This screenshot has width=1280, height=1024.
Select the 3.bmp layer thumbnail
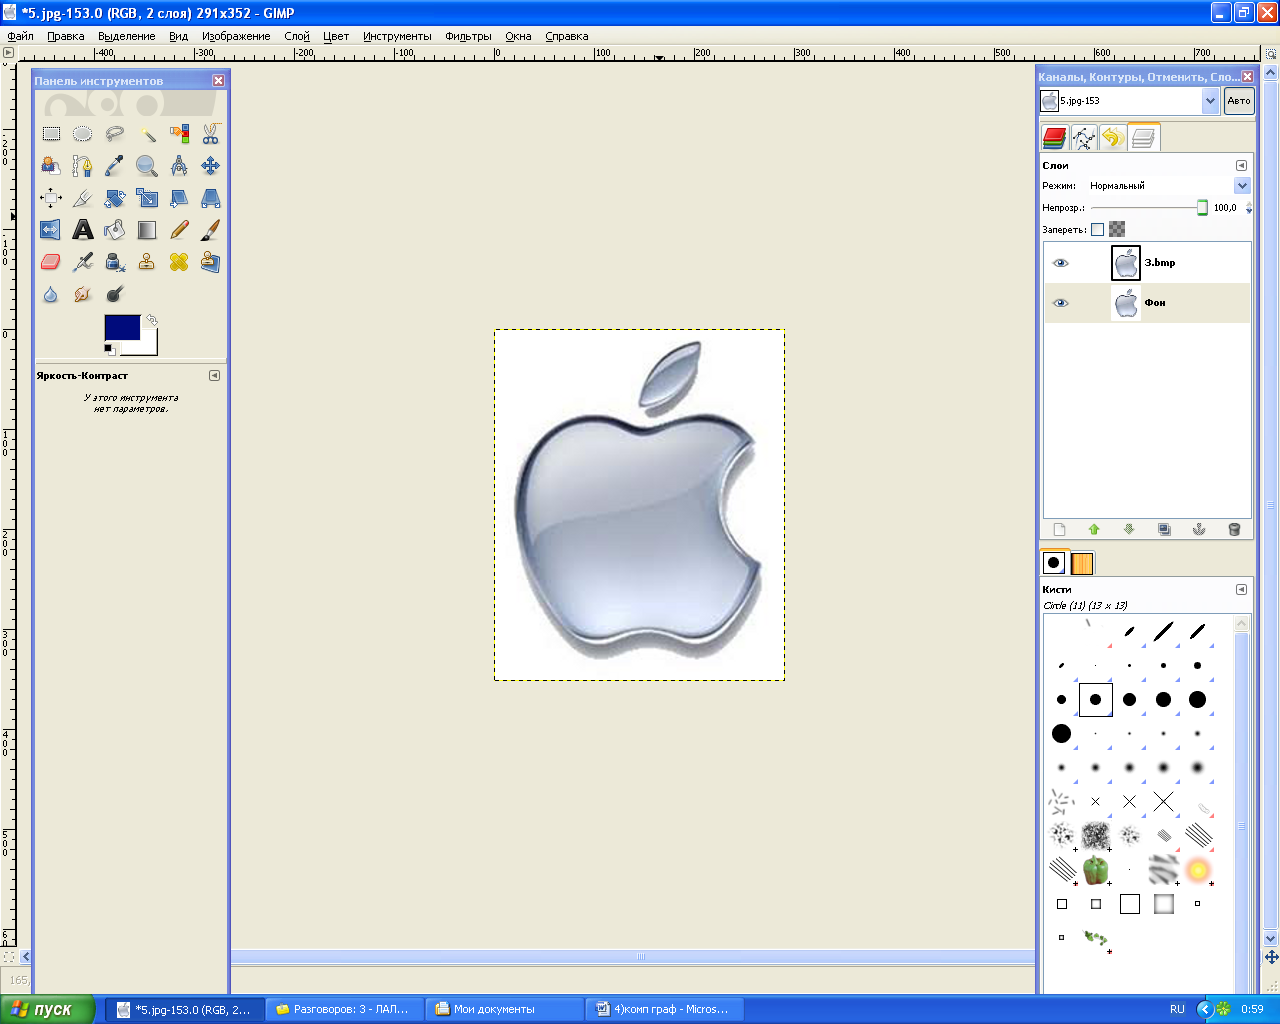click(1126, 263)
